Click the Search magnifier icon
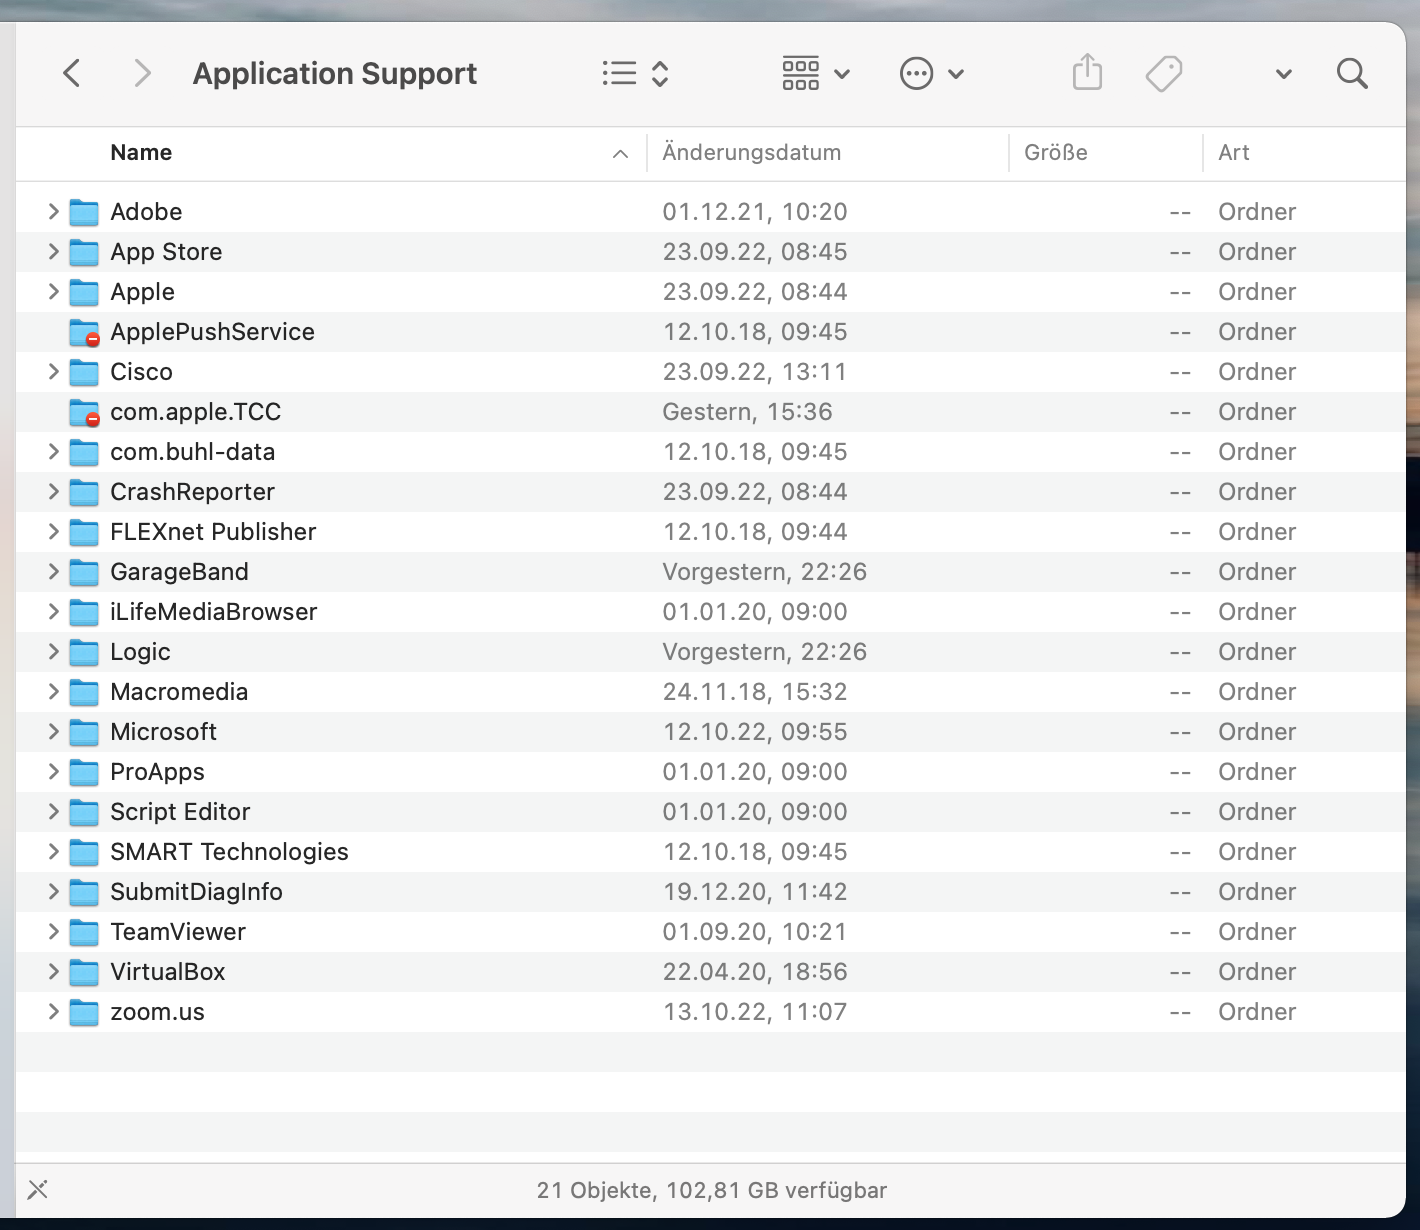 [x=1352, y=73]
